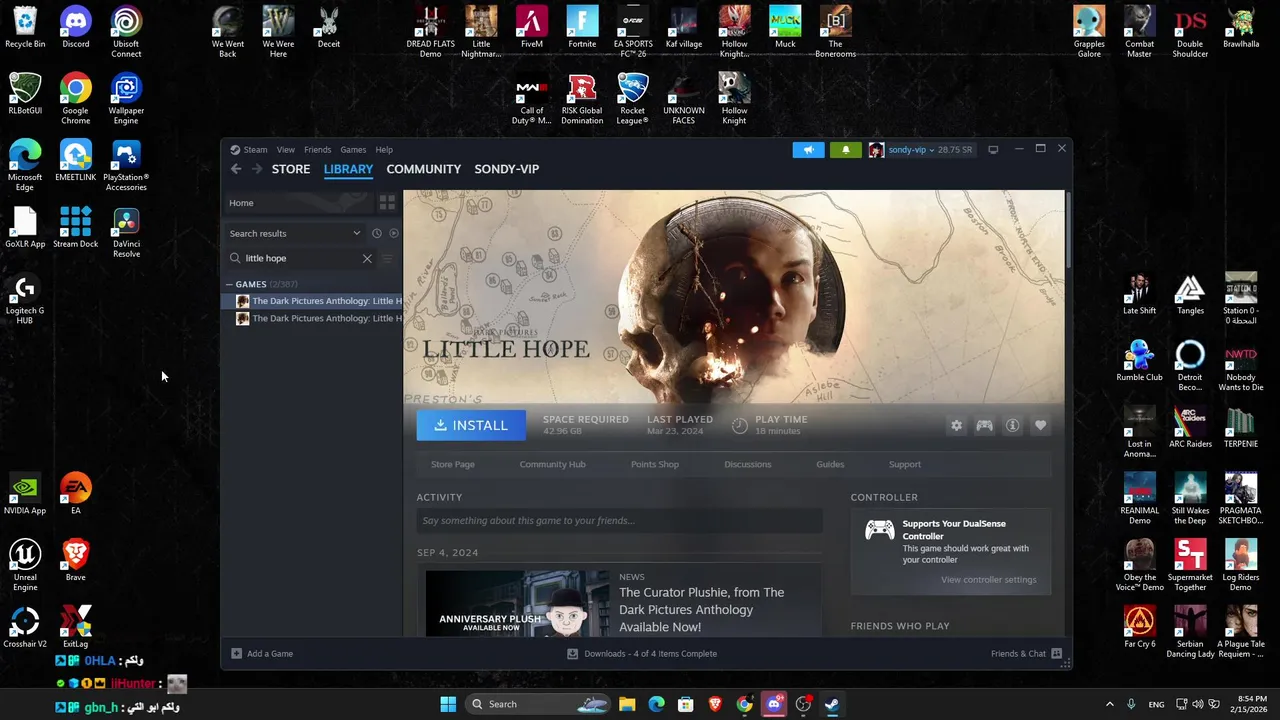
Task: Select first Dark Pictures Anthology list entry
Action: point(314,301)
